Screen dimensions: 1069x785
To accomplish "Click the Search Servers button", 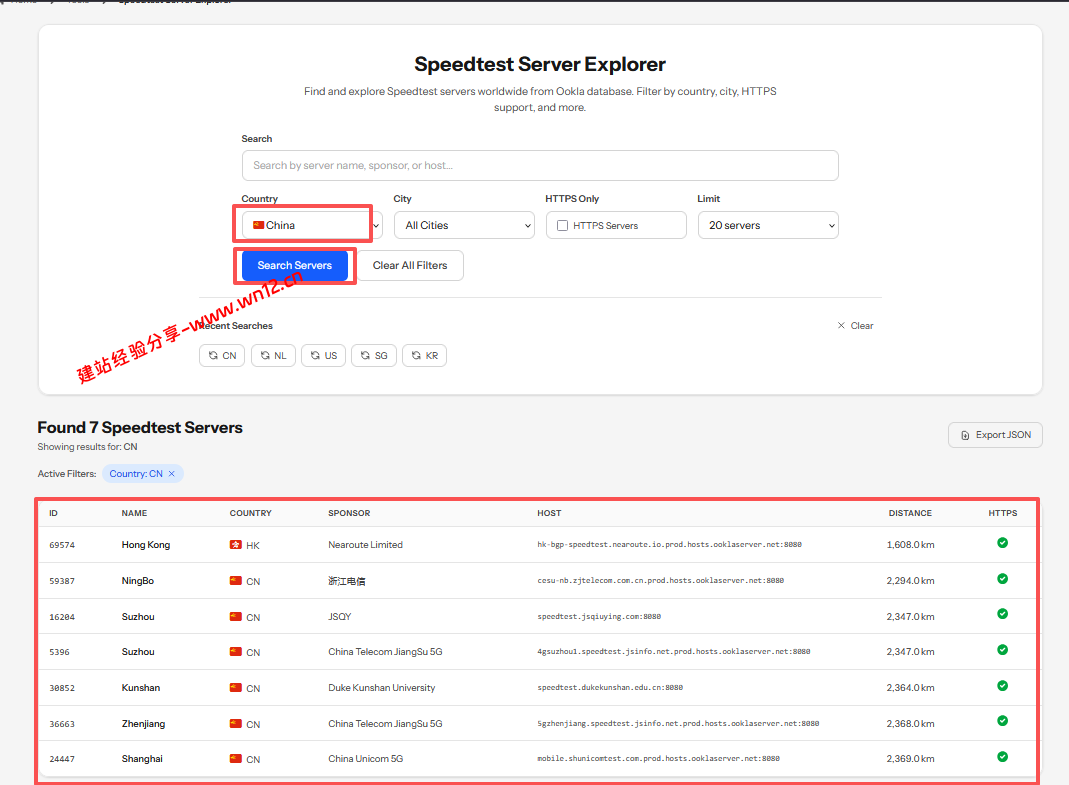I will pos(295,265).
